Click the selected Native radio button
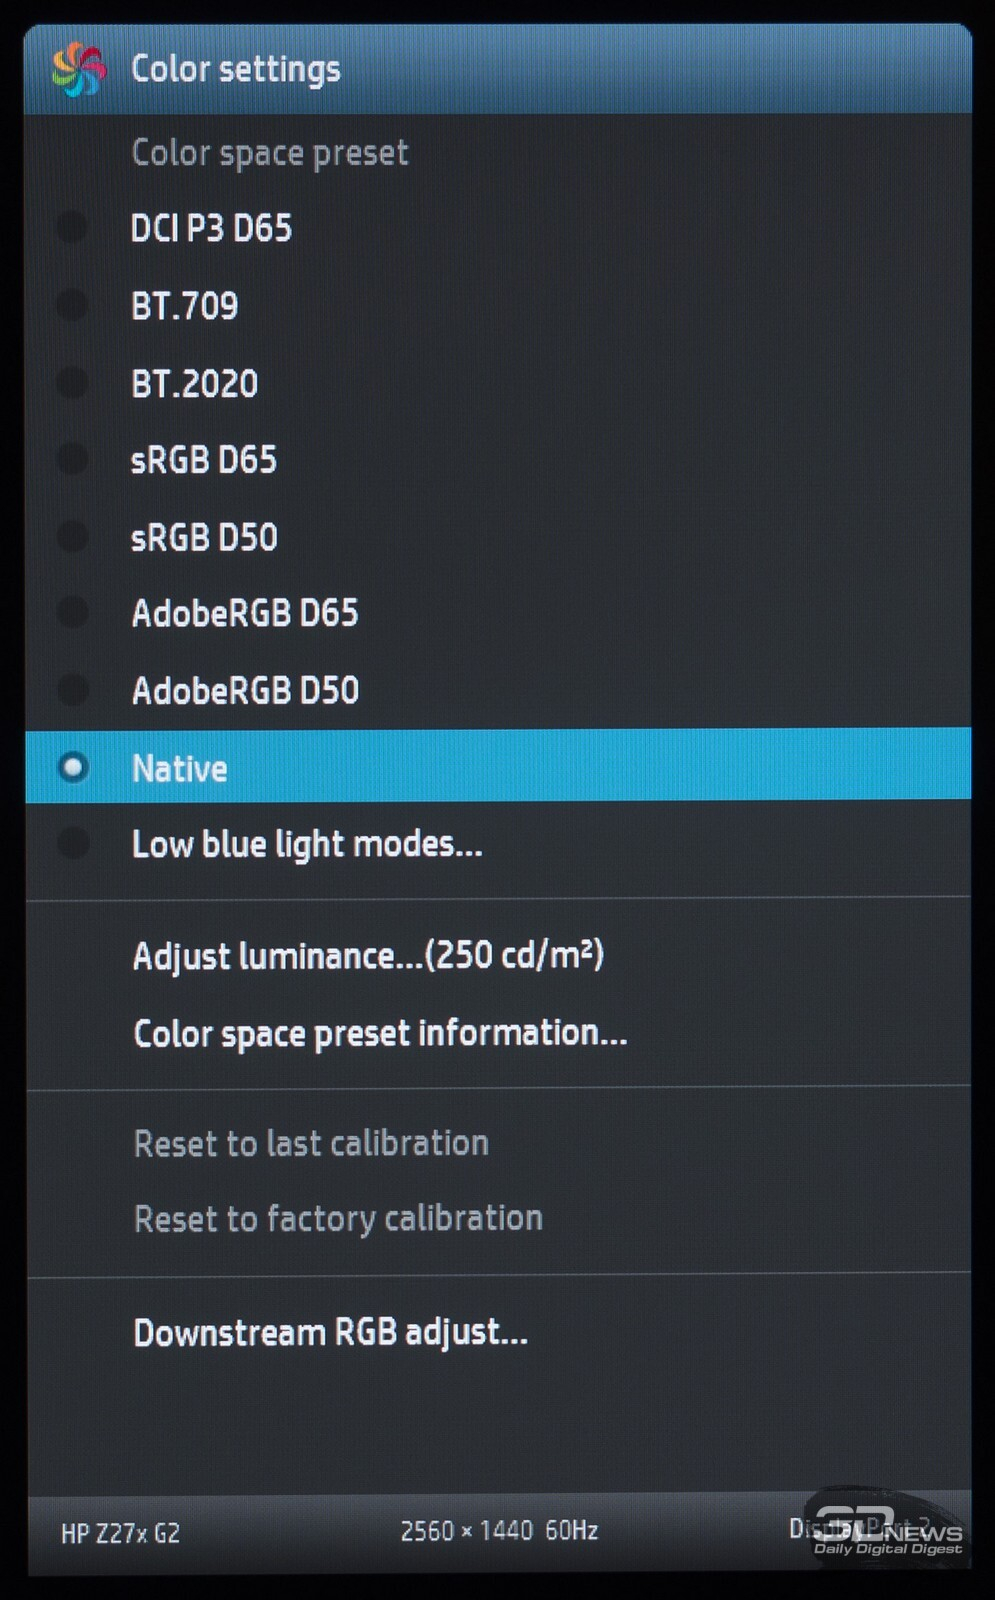This screenshot has width=995, height=1600. click(73, 767)
